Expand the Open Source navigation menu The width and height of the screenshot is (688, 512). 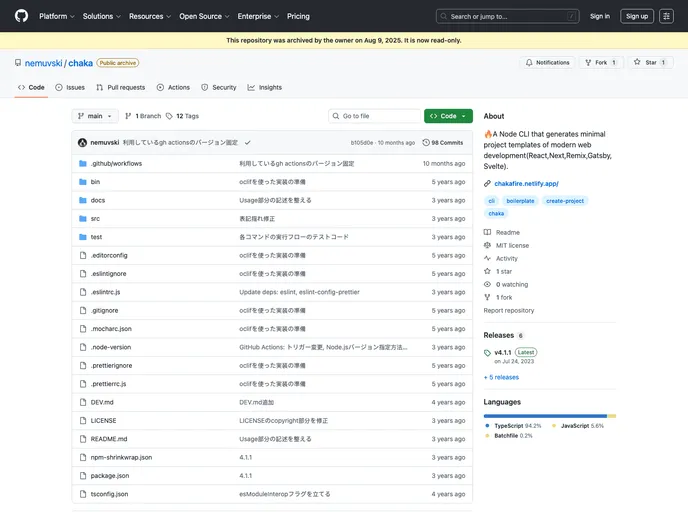pos(204,16)
